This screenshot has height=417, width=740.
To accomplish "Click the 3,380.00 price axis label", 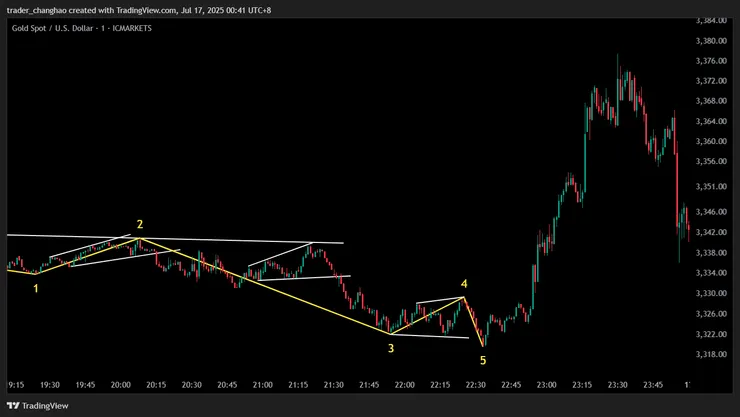I will pos(711,41).
